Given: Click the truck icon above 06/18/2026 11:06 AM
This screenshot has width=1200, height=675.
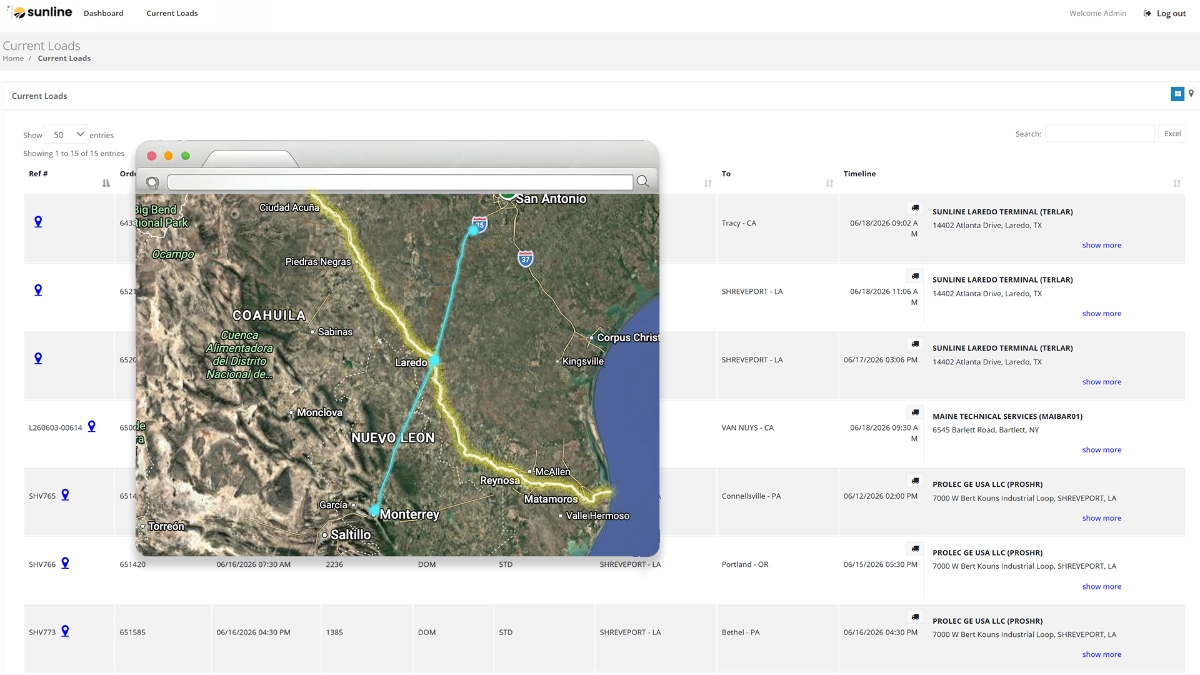Looking at the screenshot, I should coord(914,276).
